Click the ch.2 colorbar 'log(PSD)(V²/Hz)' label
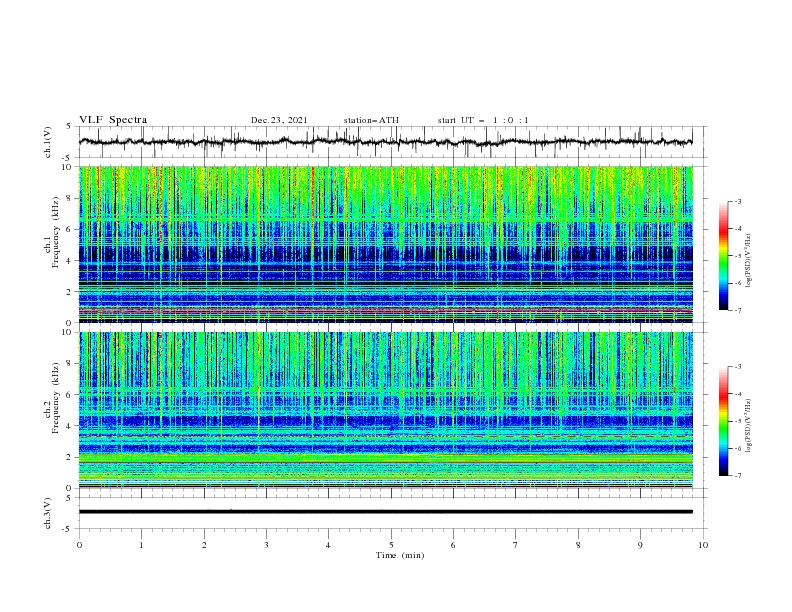 [x=749, y=426]
